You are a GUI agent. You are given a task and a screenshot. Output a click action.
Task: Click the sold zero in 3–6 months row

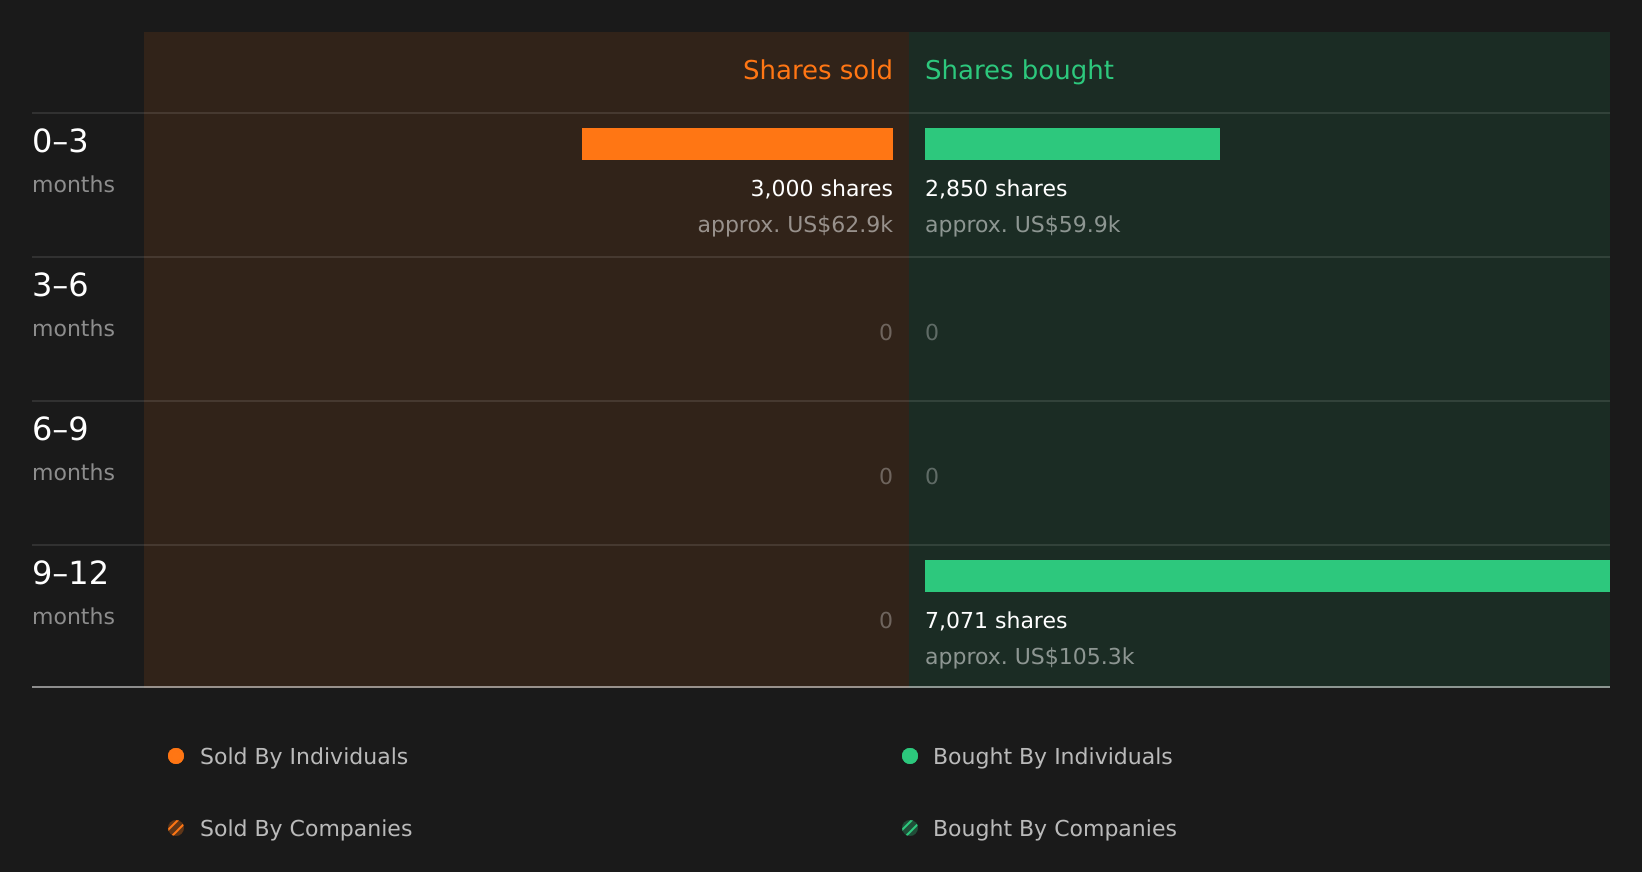click(x=886, y=333)
